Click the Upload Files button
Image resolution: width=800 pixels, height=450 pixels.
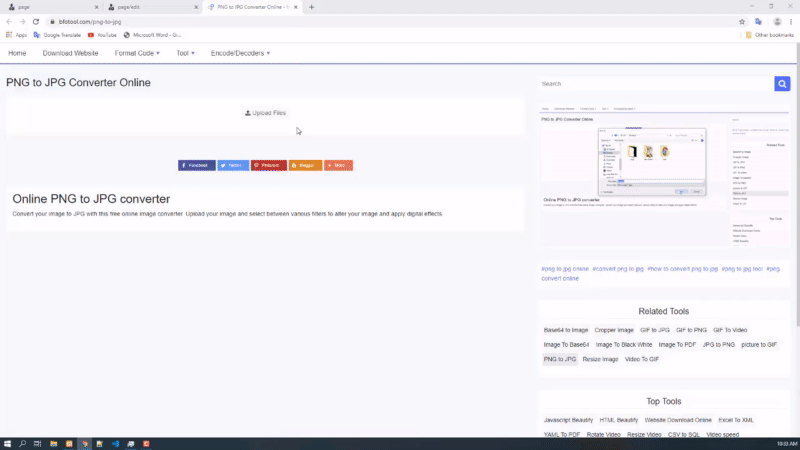coord(265,113)
